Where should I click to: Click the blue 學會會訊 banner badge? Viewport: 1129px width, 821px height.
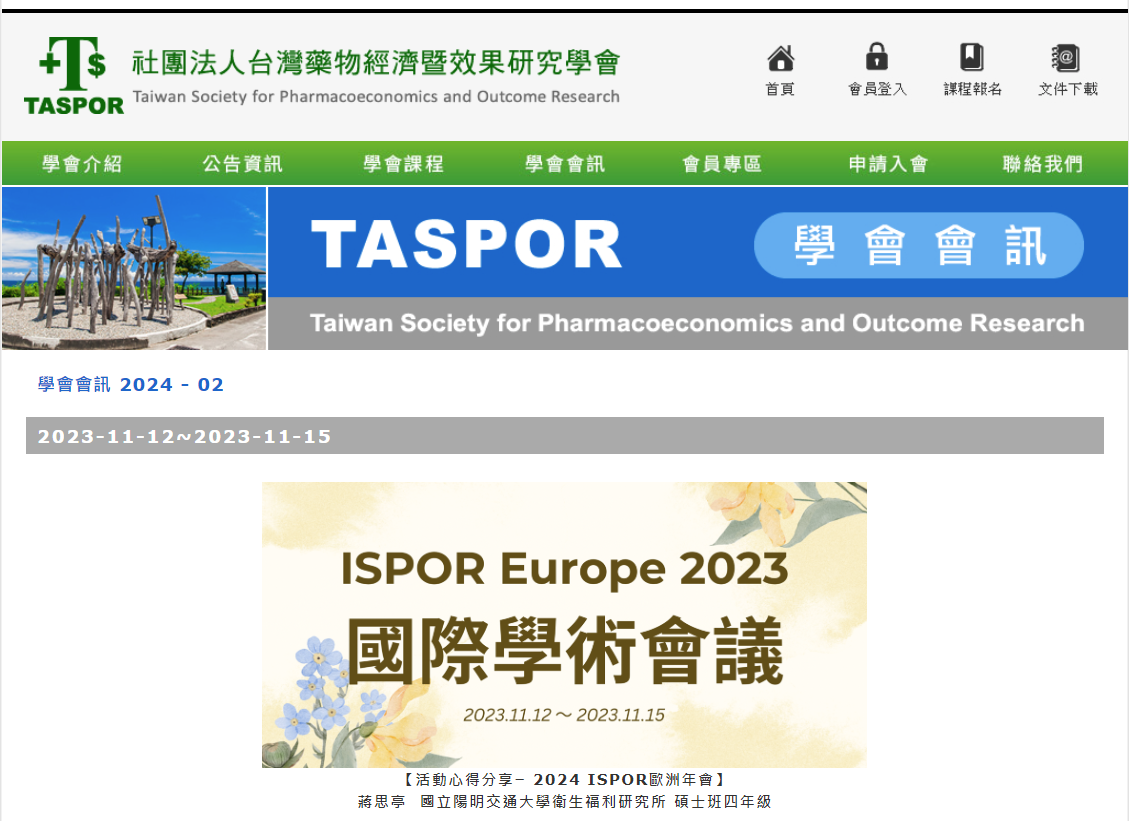919,246
